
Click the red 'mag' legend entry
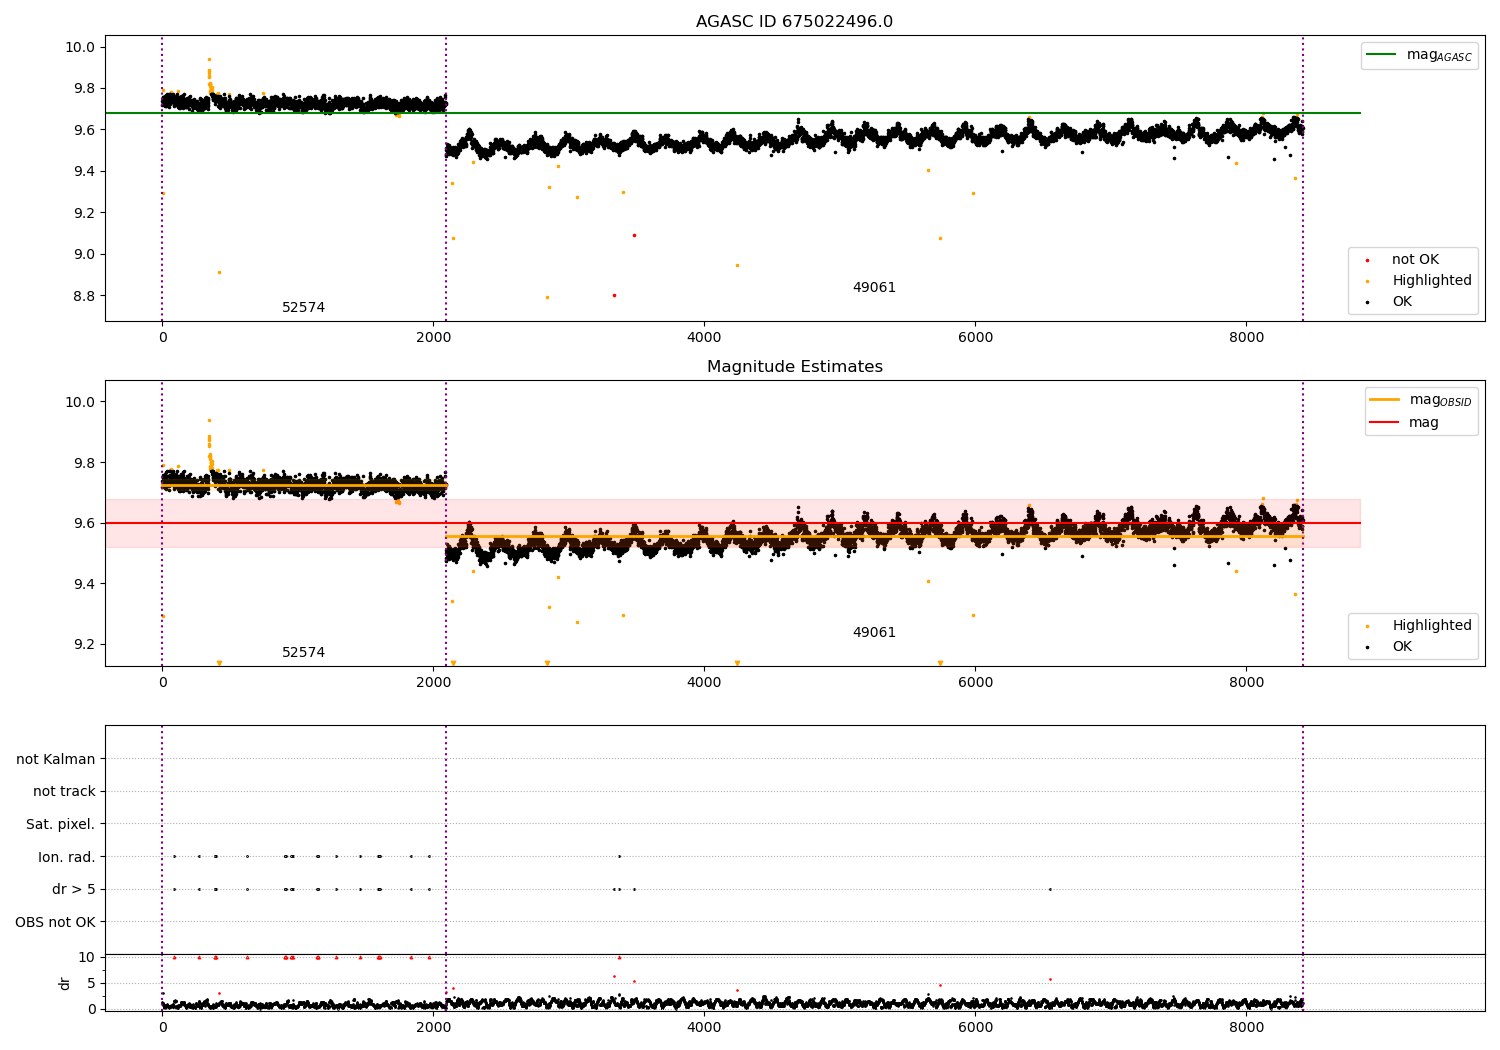(x=1405, y=423)
